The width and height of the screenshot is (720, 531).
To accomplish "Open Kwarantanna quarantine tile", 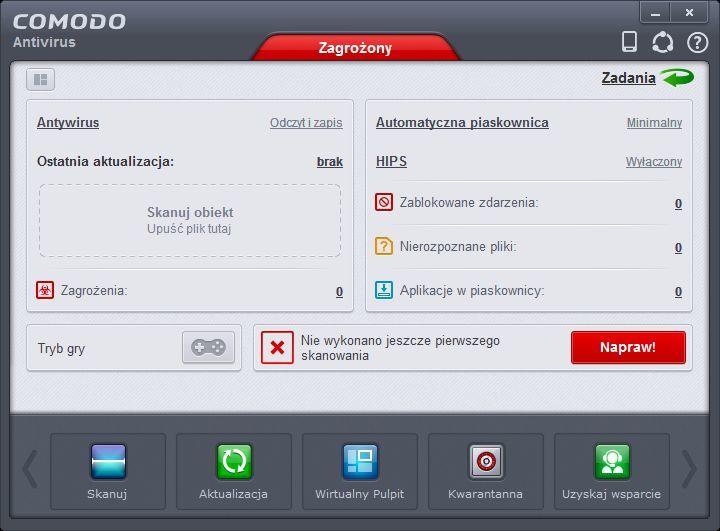I will pyautogui.click(x=486, y=471).
